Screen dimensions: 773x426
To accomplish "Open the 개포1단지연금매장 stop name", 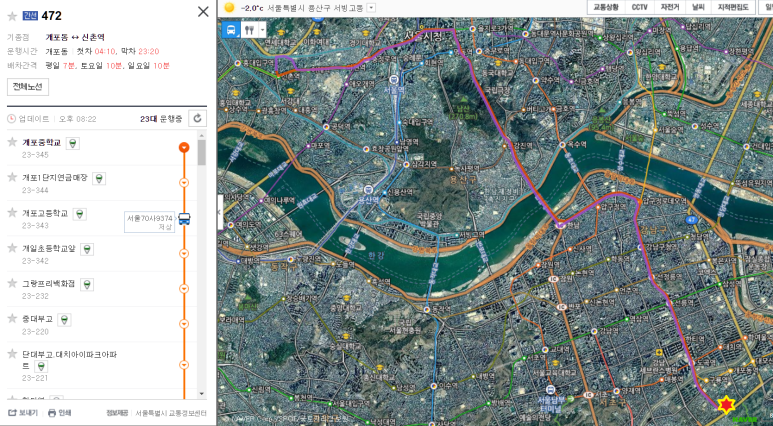I will [55, 178].
